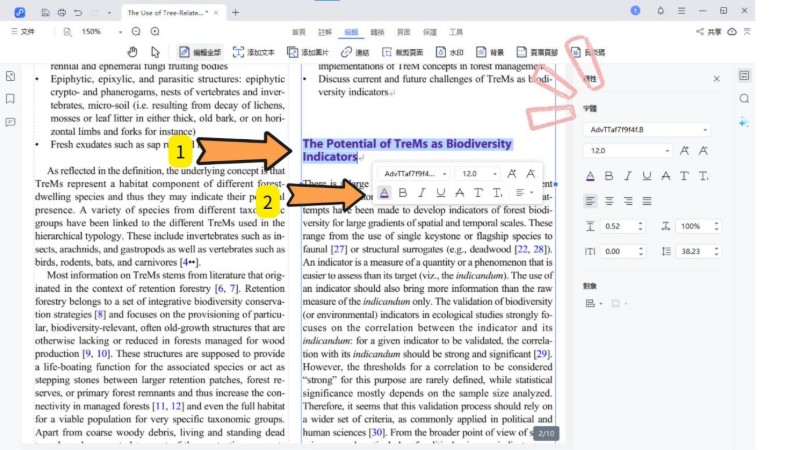Click the Print icon in title bar

[61, 12]
